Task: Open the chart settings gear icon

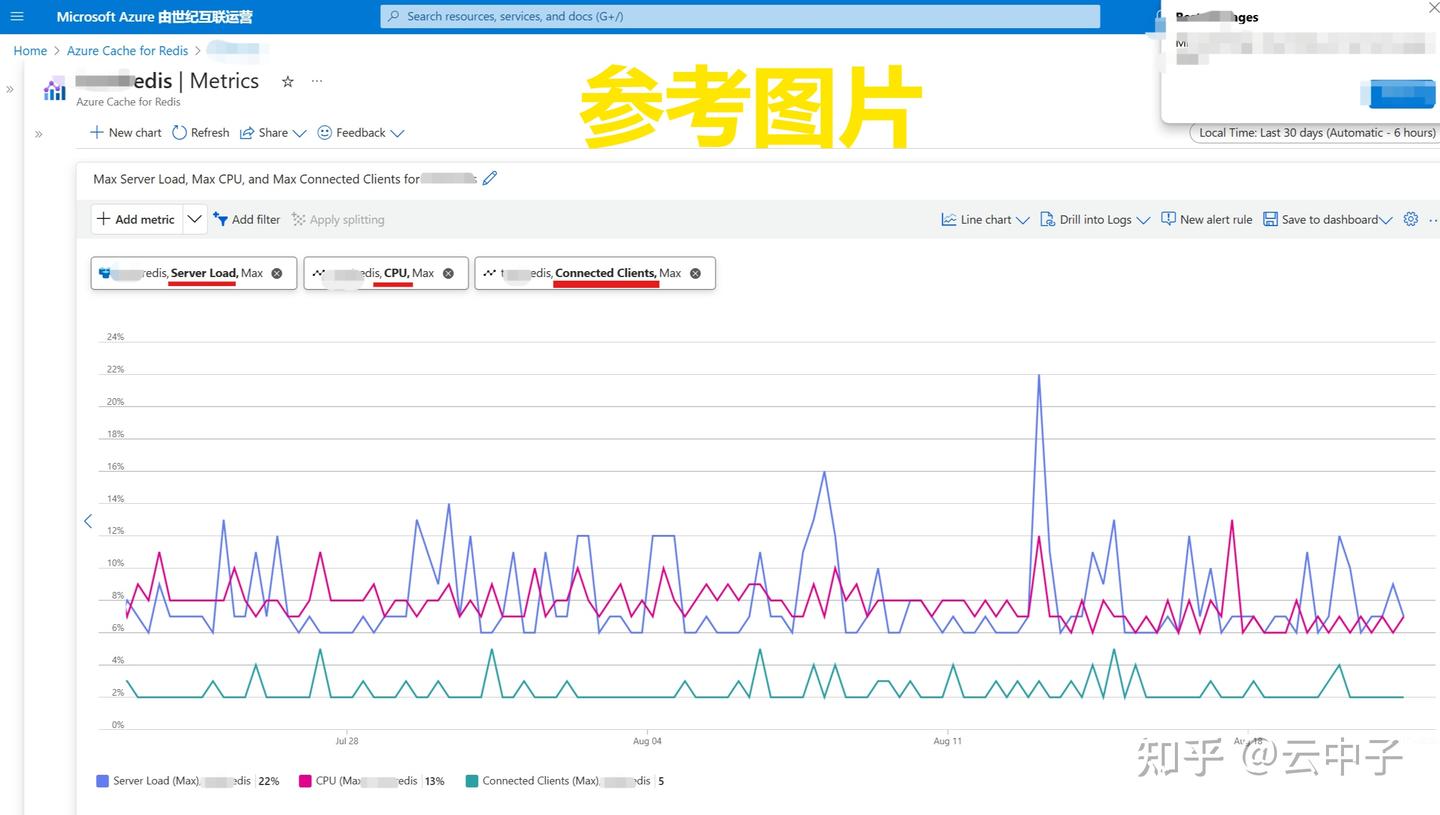Action: pyautogui.click(x=1410, y=219)
